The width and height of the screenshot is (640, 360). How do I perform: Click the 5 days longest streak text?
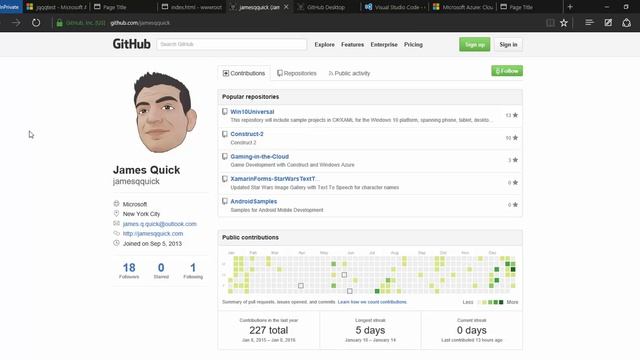370,330
